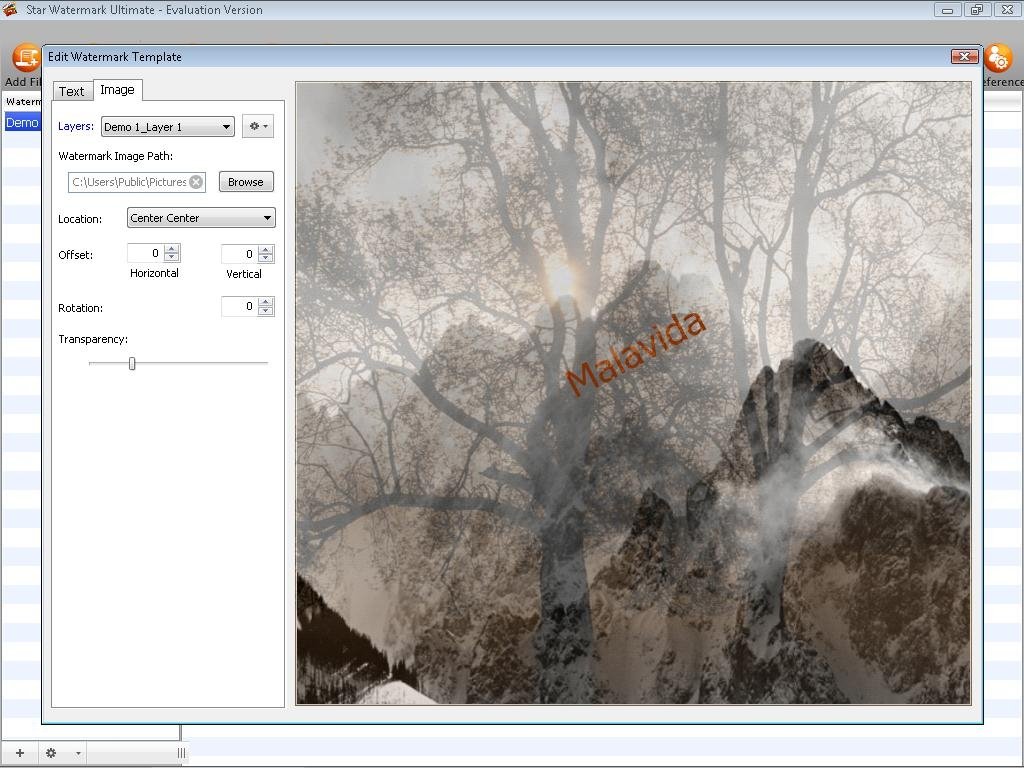Open Preferences icon in the main window

click(x=998, y=59)
